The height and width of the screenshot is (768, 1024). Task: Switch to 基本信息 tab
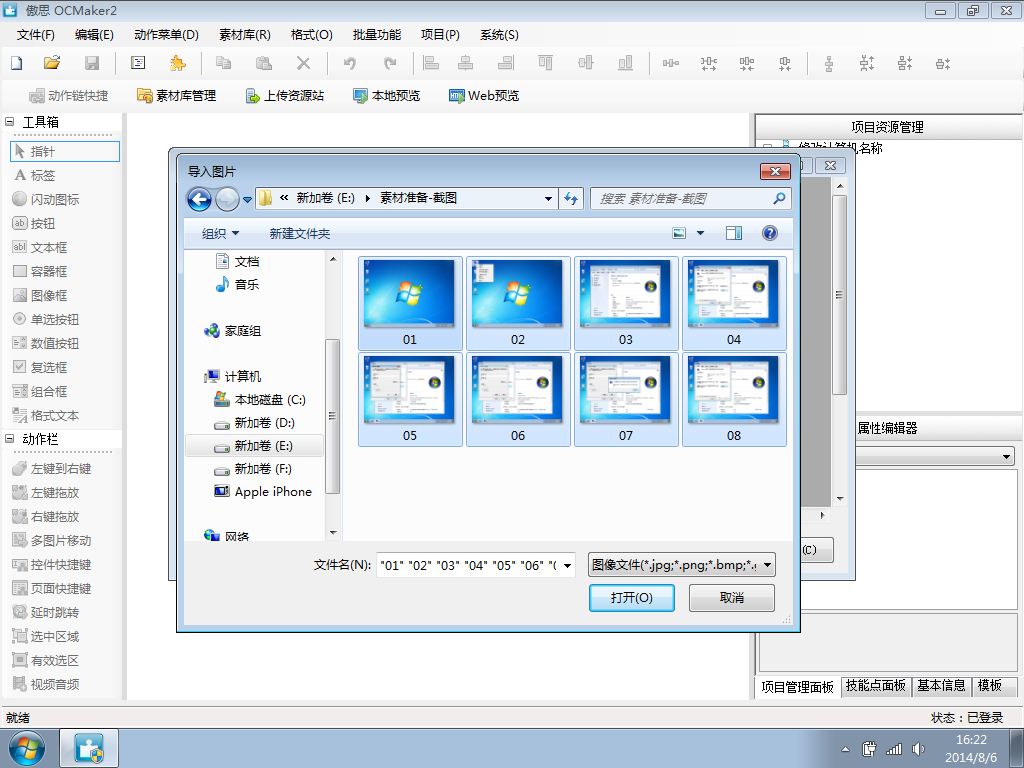tap(941, 686)
